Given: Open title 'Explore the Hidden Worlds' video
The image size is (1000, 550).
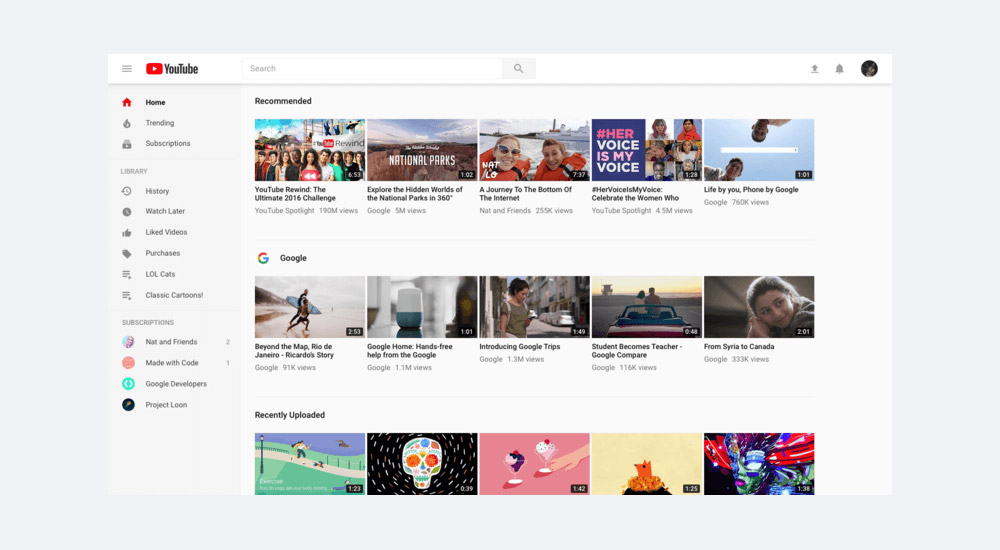Looking at the screenshot, I should 415,194.
